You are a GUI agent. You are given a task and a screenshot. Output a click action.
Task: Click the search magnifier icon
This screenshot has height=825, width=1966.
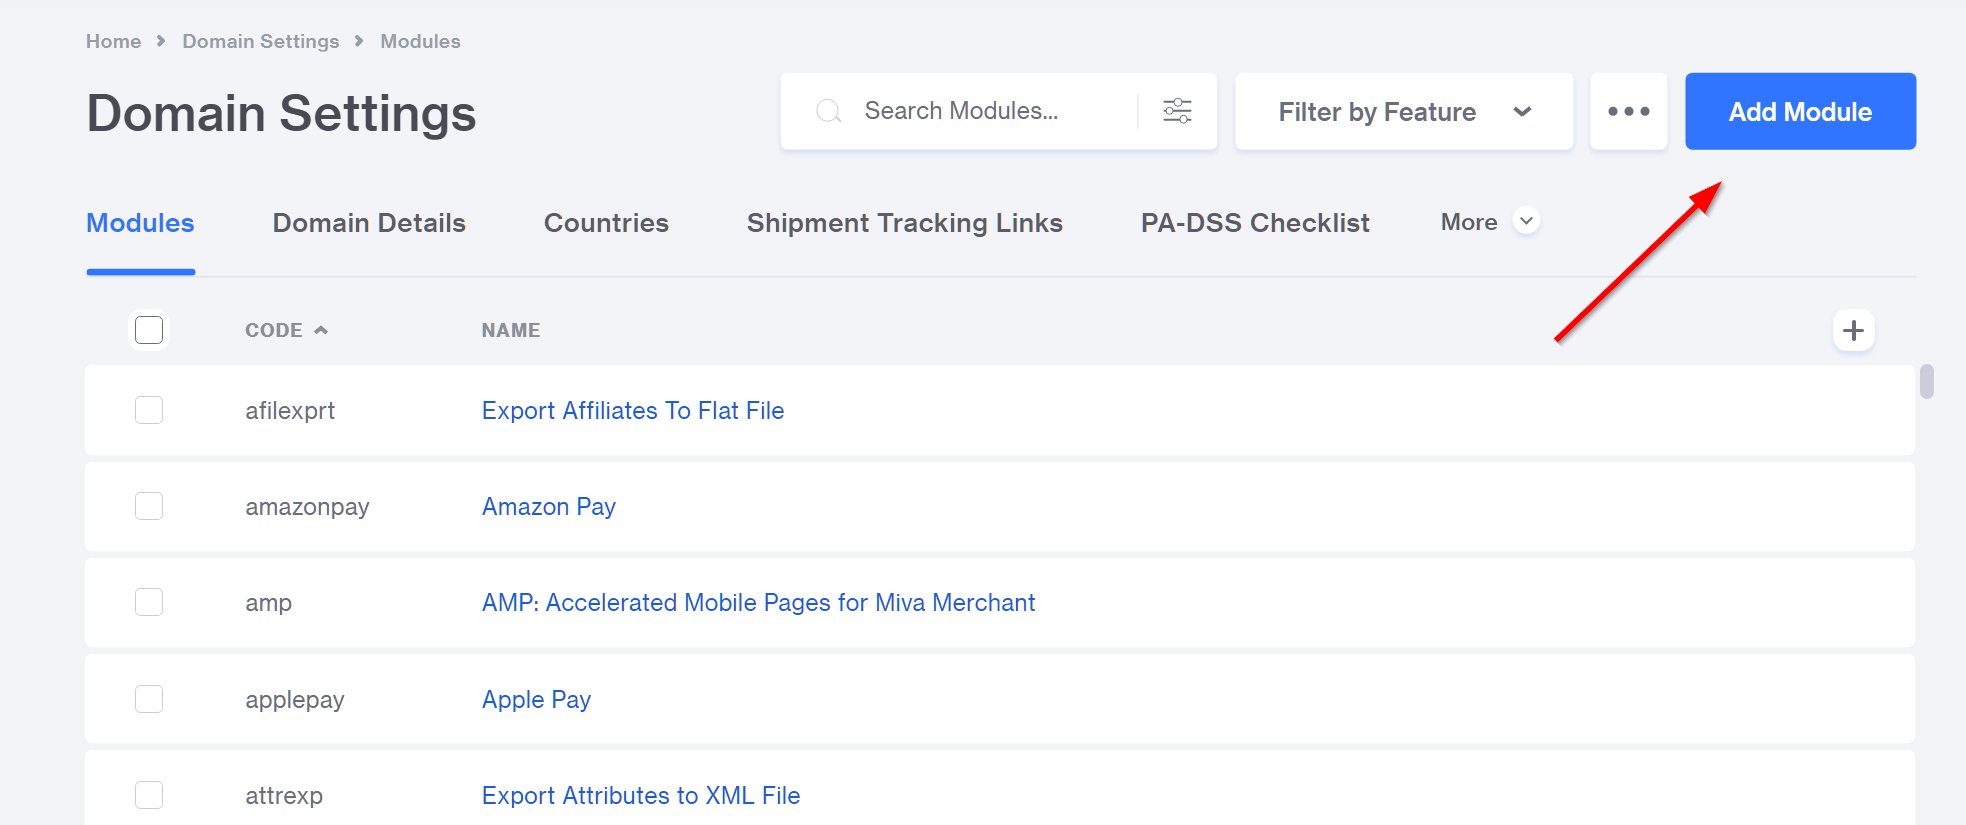[829, 111]
